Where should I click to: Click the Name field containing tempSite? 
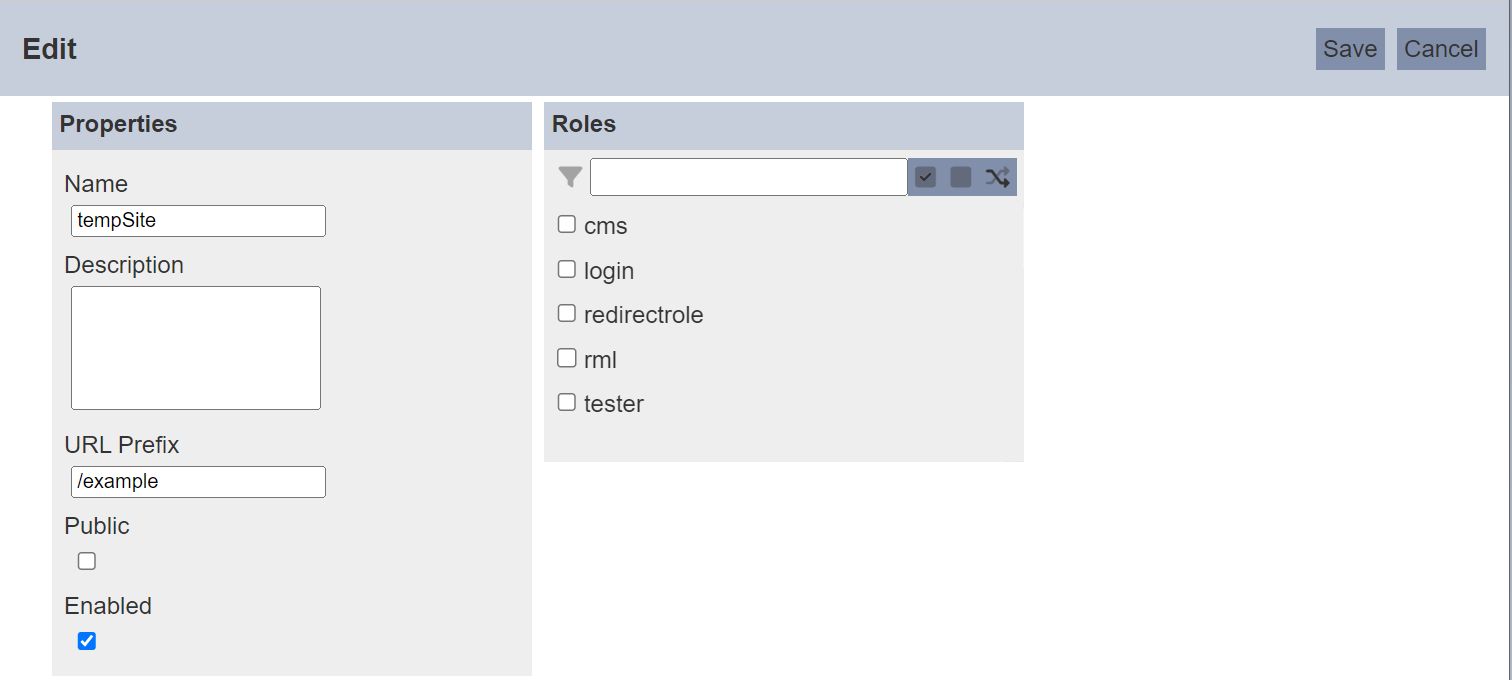198,221
